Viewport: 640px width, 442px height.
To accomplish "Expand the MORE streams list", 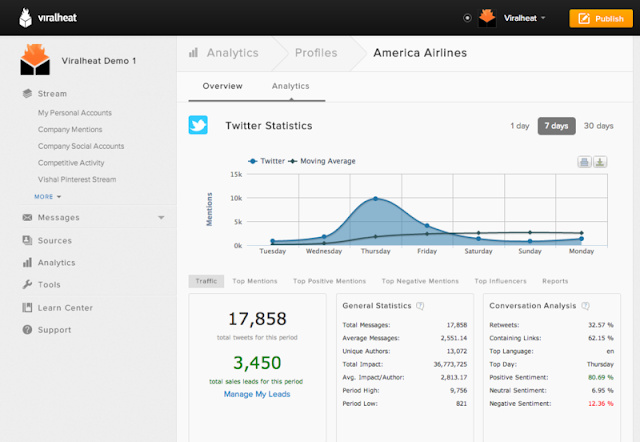I will (x=47, y=197).
